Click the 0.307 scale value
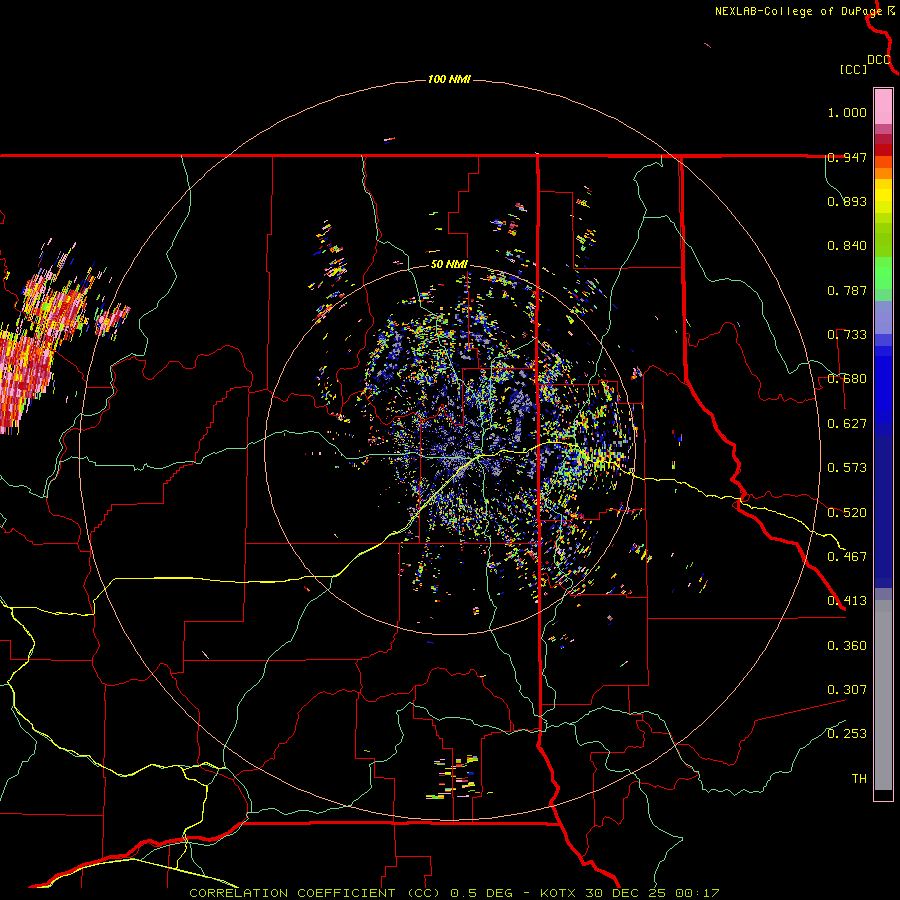The image size is (900, 900). pyautogui.click(x=847, y=690)
